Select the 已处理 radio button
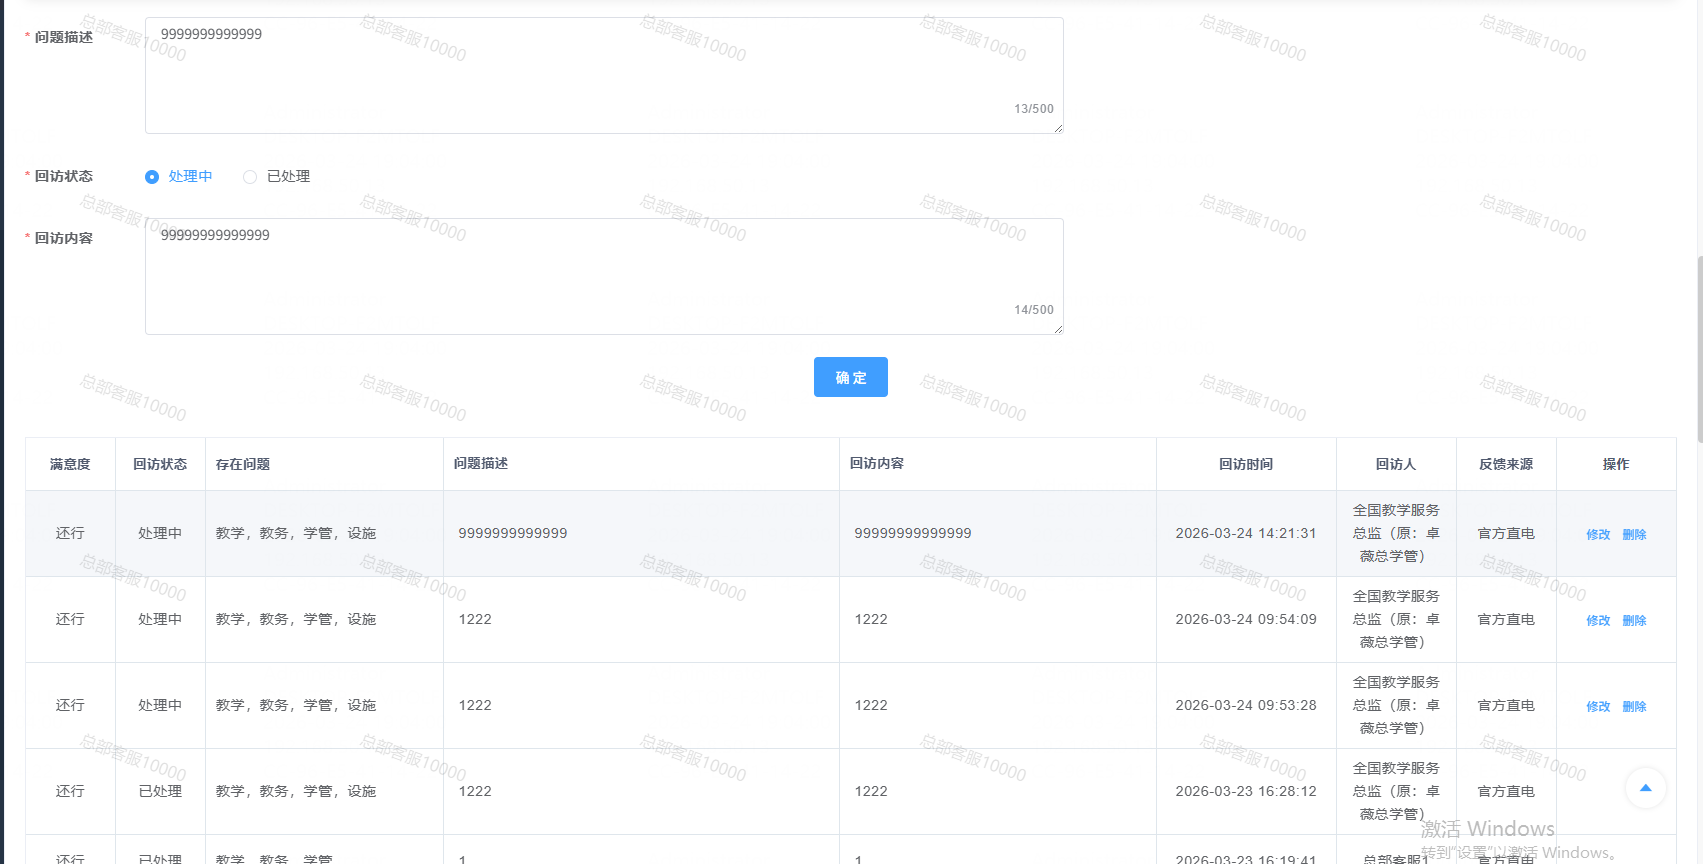This screenshot has width=1703, height=864. click(x=250, y=177)
